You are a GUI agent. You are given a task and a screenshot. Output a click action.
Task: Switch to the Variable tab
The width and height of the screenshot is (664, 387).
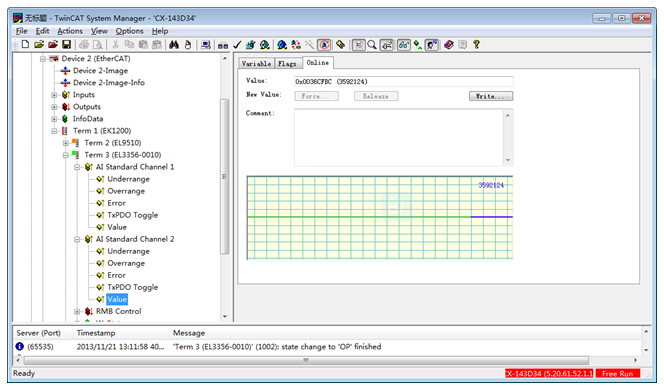tap(256, 64)
